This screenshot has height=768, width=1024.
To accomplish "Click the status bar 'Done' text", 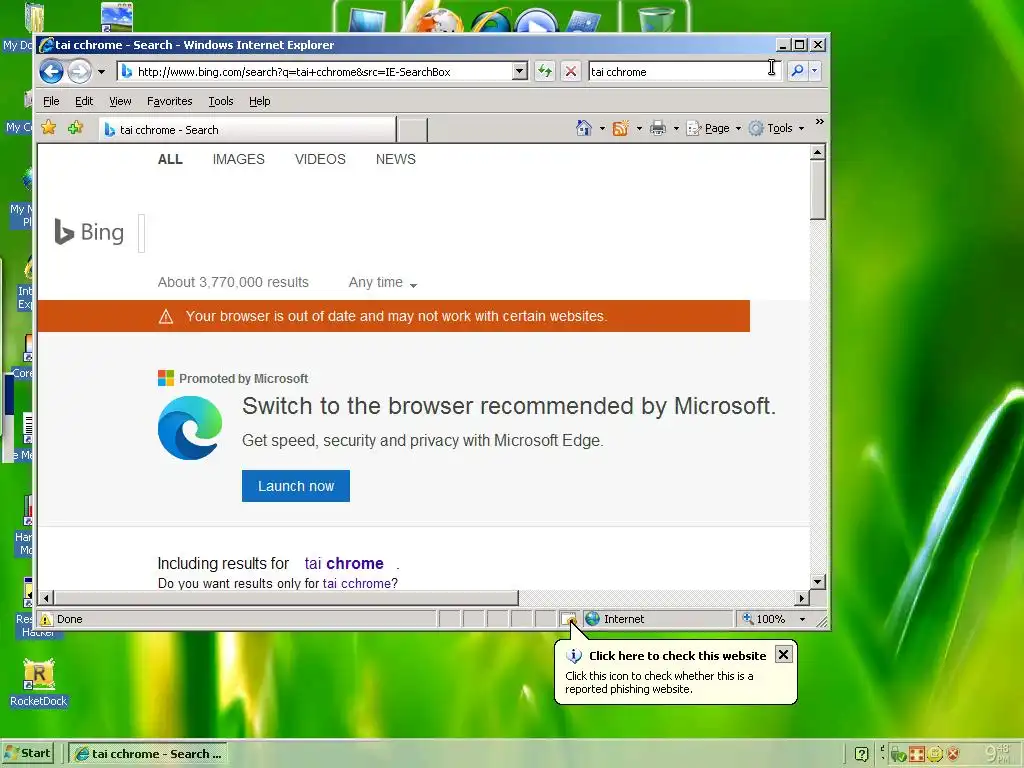I will click(x=69, y=619).
